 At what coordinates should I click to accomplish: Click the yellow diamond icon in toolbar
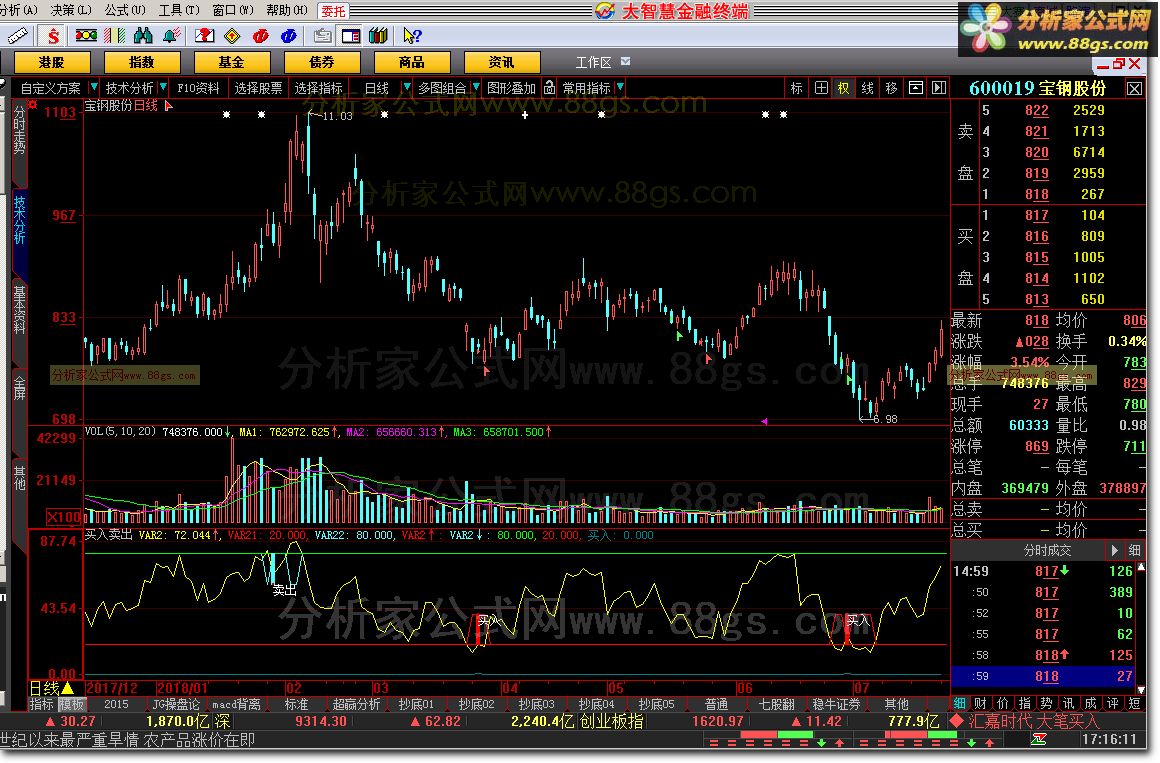click(x=232, y=36)
